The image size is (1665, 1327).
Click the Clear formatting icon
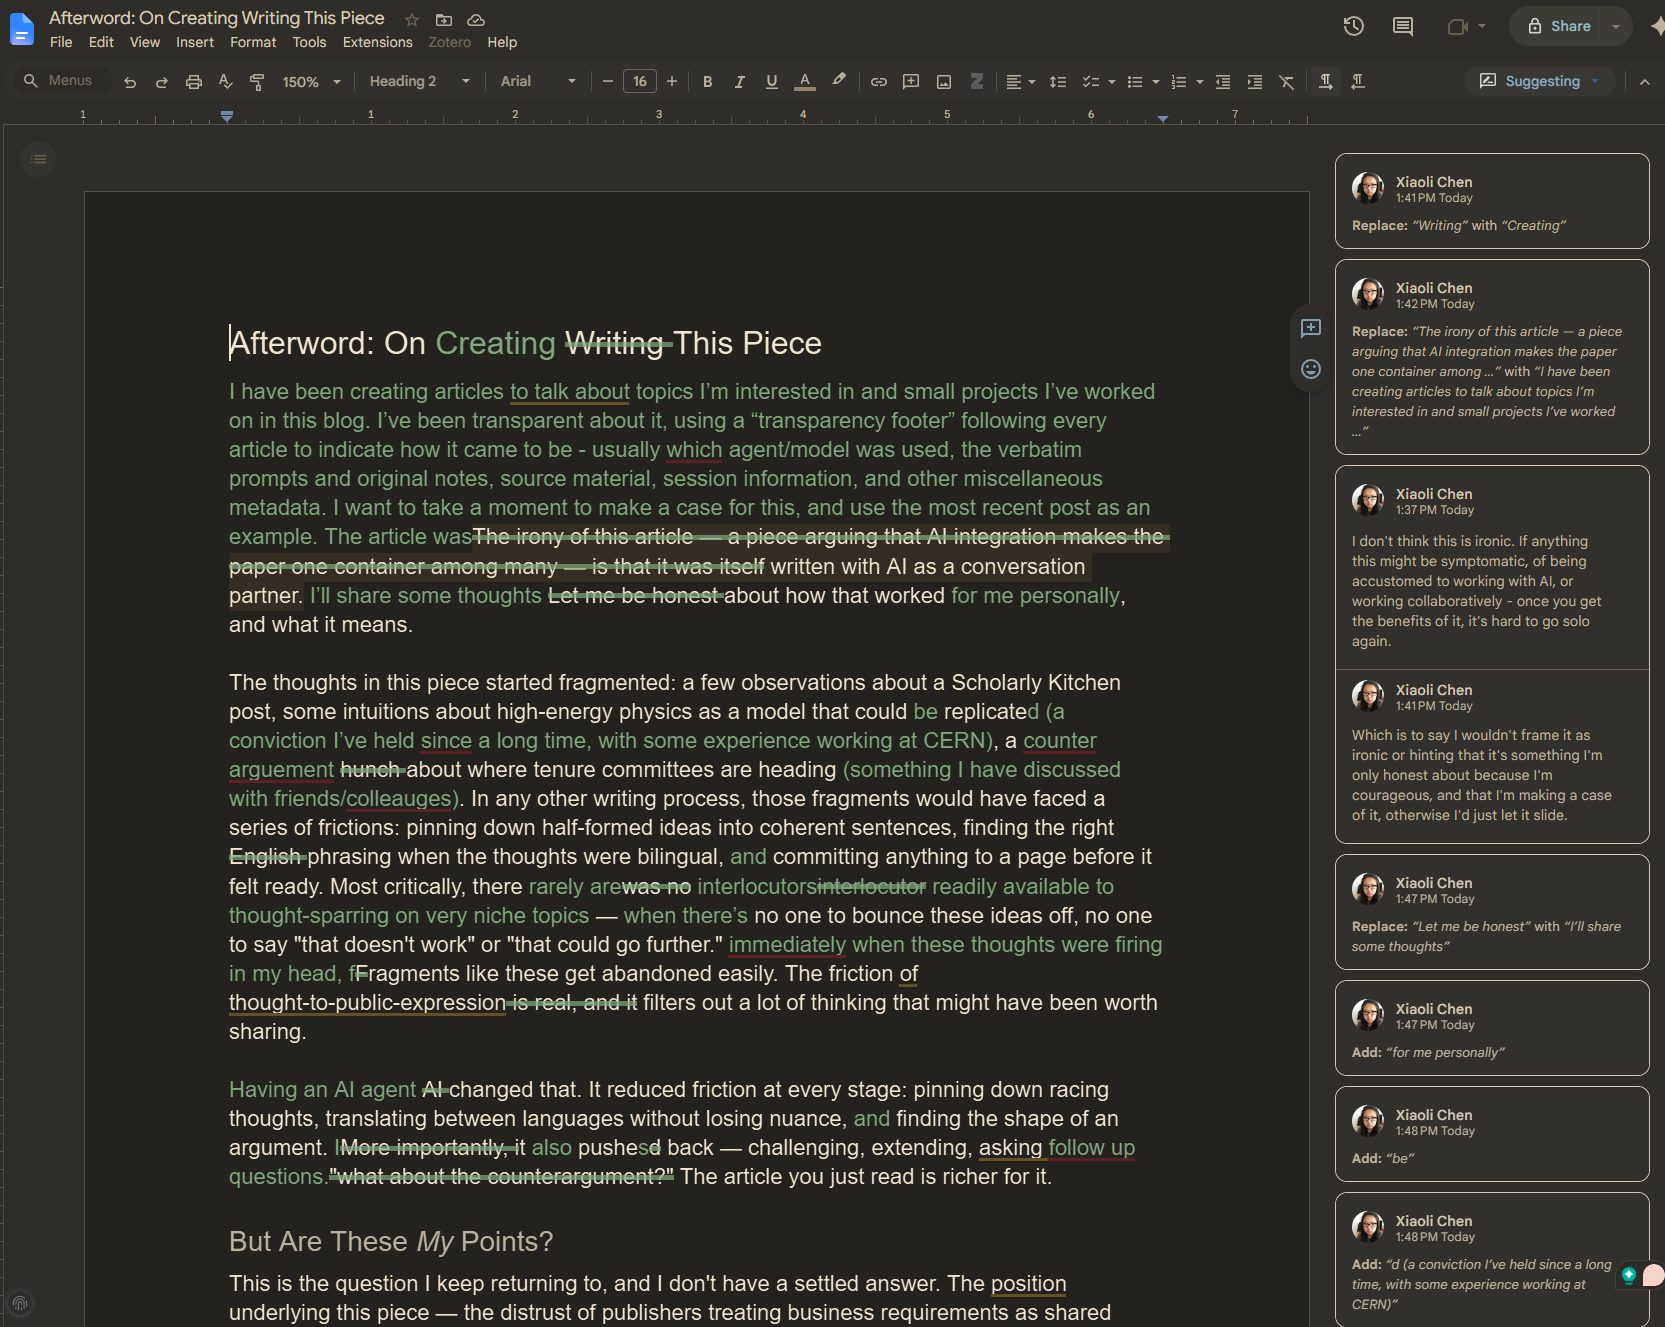pos(1286,82)
